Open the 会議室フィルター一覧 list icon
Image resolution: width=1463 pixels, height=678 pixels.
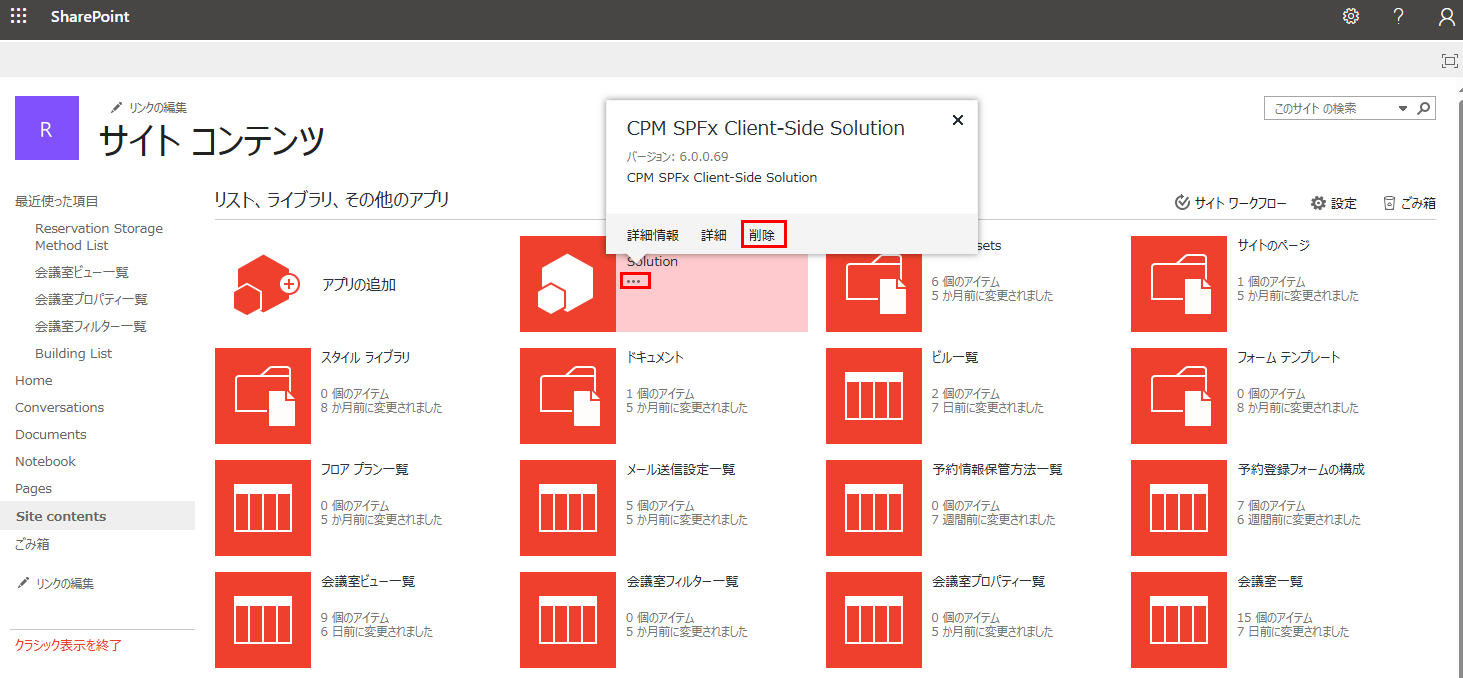click(568, 620)
